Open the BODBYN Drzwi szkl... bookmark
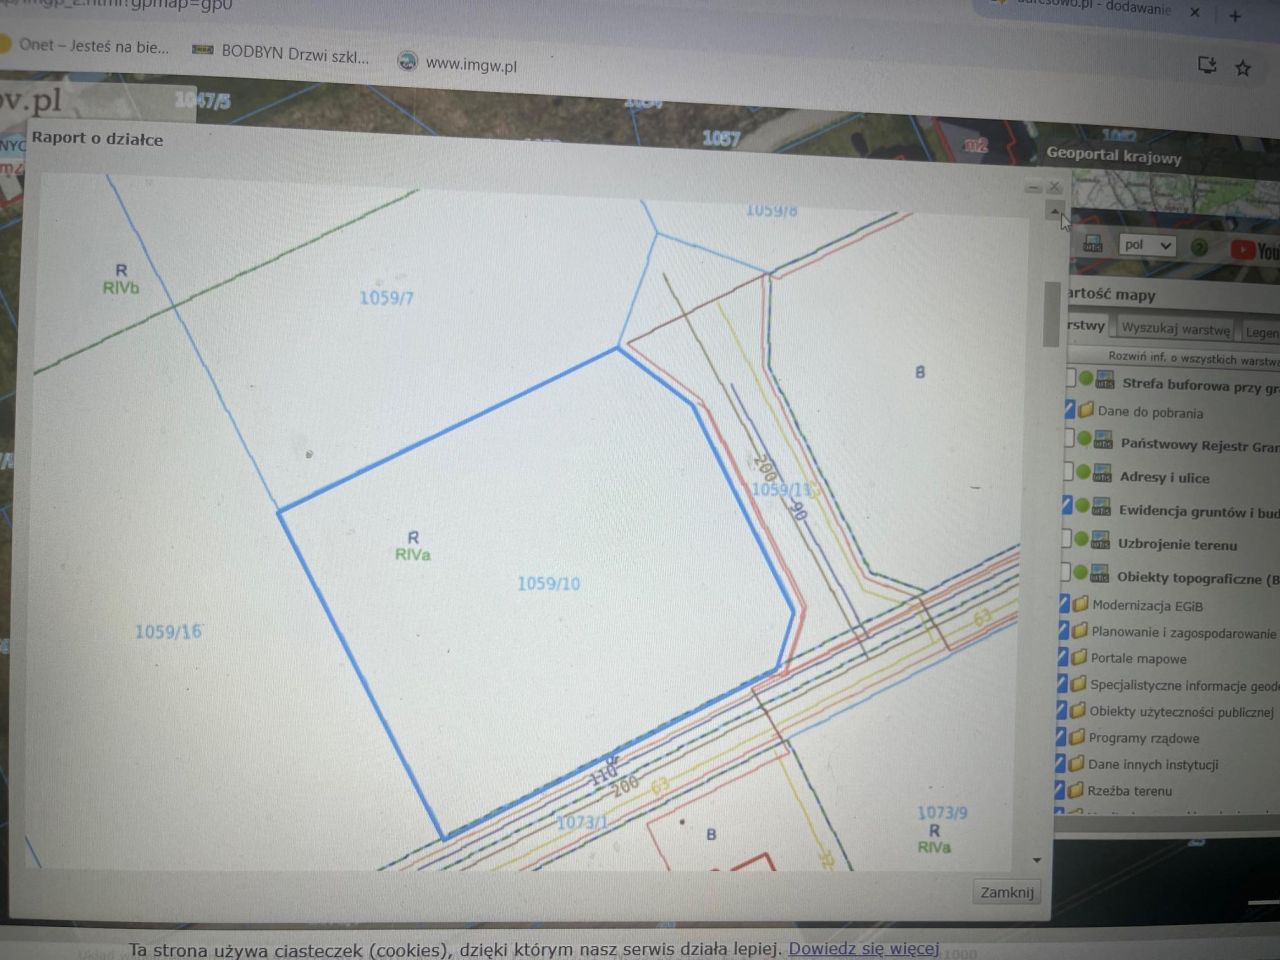The image size is (1280, 960). click(282, 53)
